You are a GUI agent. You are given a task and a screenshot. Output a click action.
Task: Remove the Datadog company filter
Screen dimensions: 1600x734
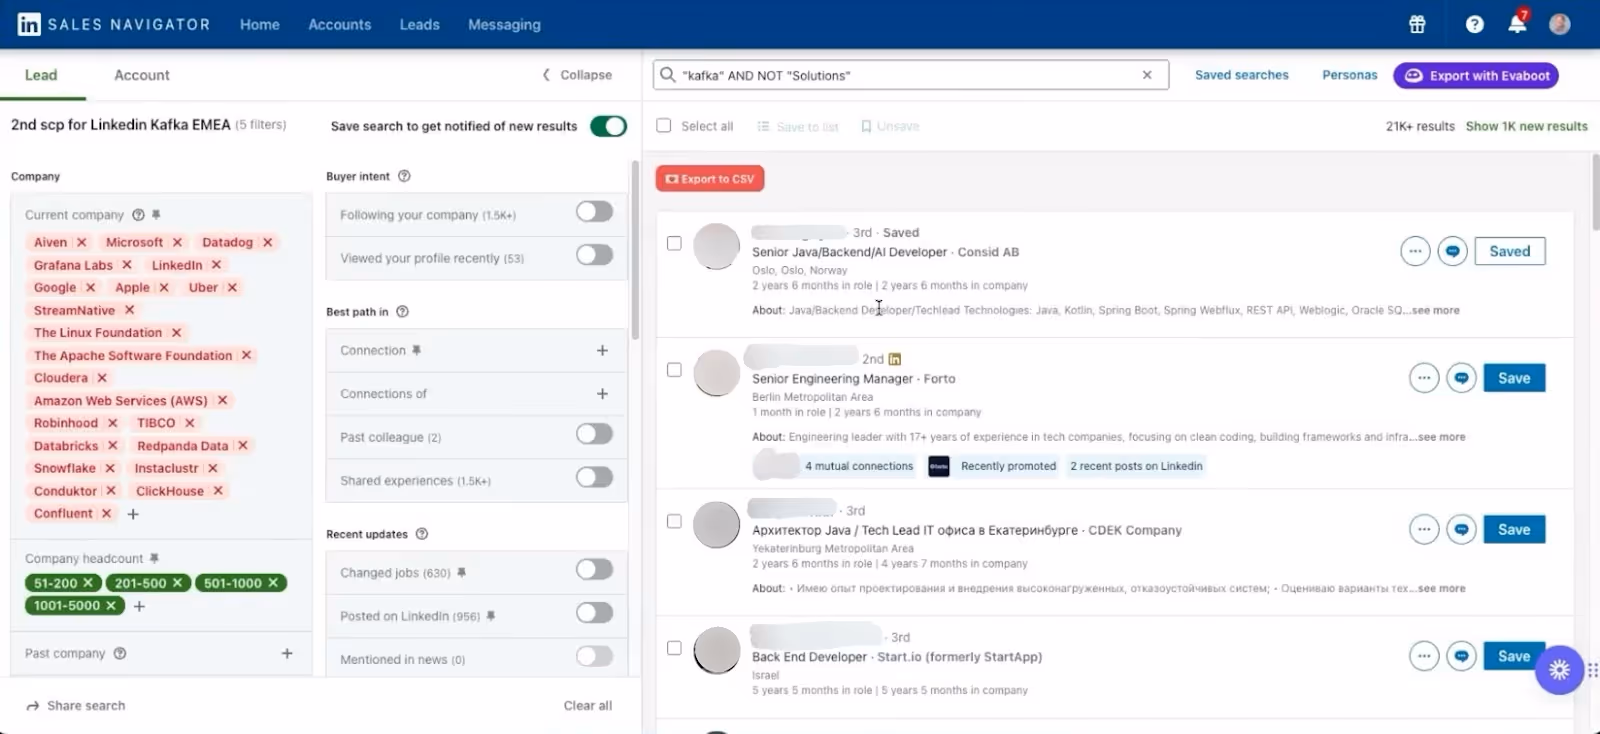pyautogui.click(x=267, y=242)
